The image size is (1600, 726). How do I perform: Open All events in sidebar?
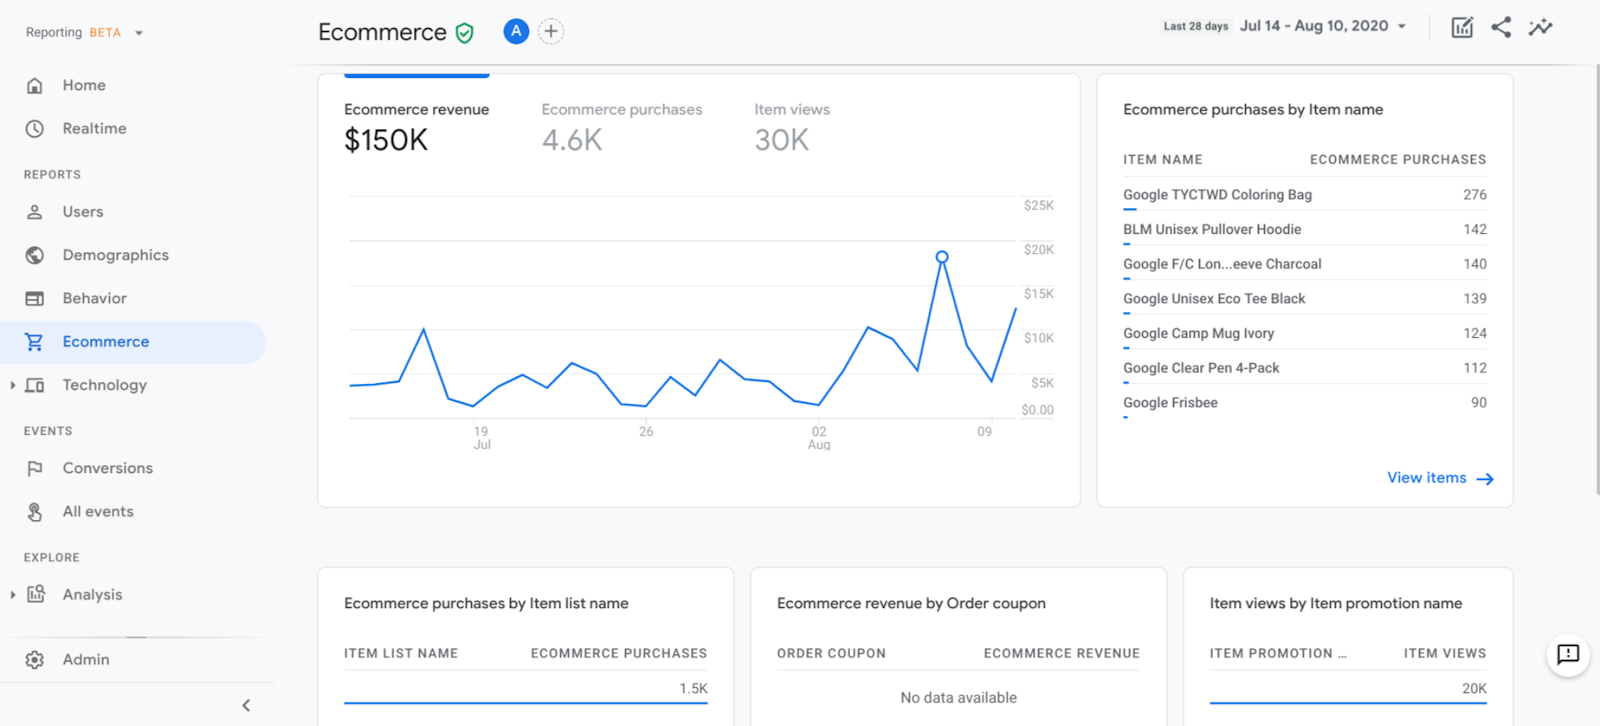(98, 512)
